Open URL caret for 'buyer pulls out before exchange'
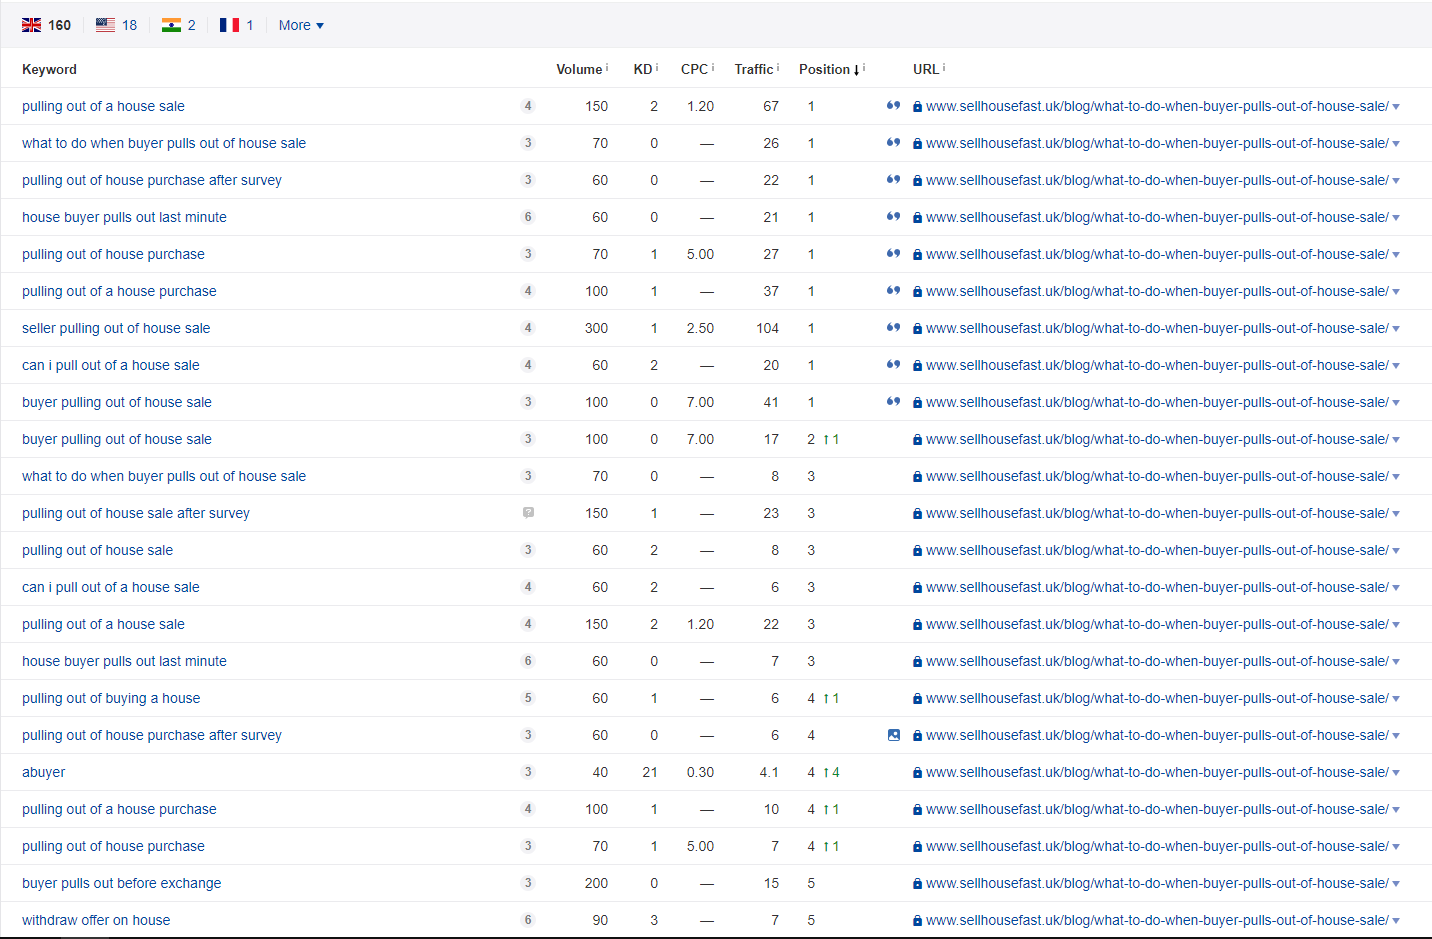Viewport: 1432px width, 939px height. [1396, 884]
